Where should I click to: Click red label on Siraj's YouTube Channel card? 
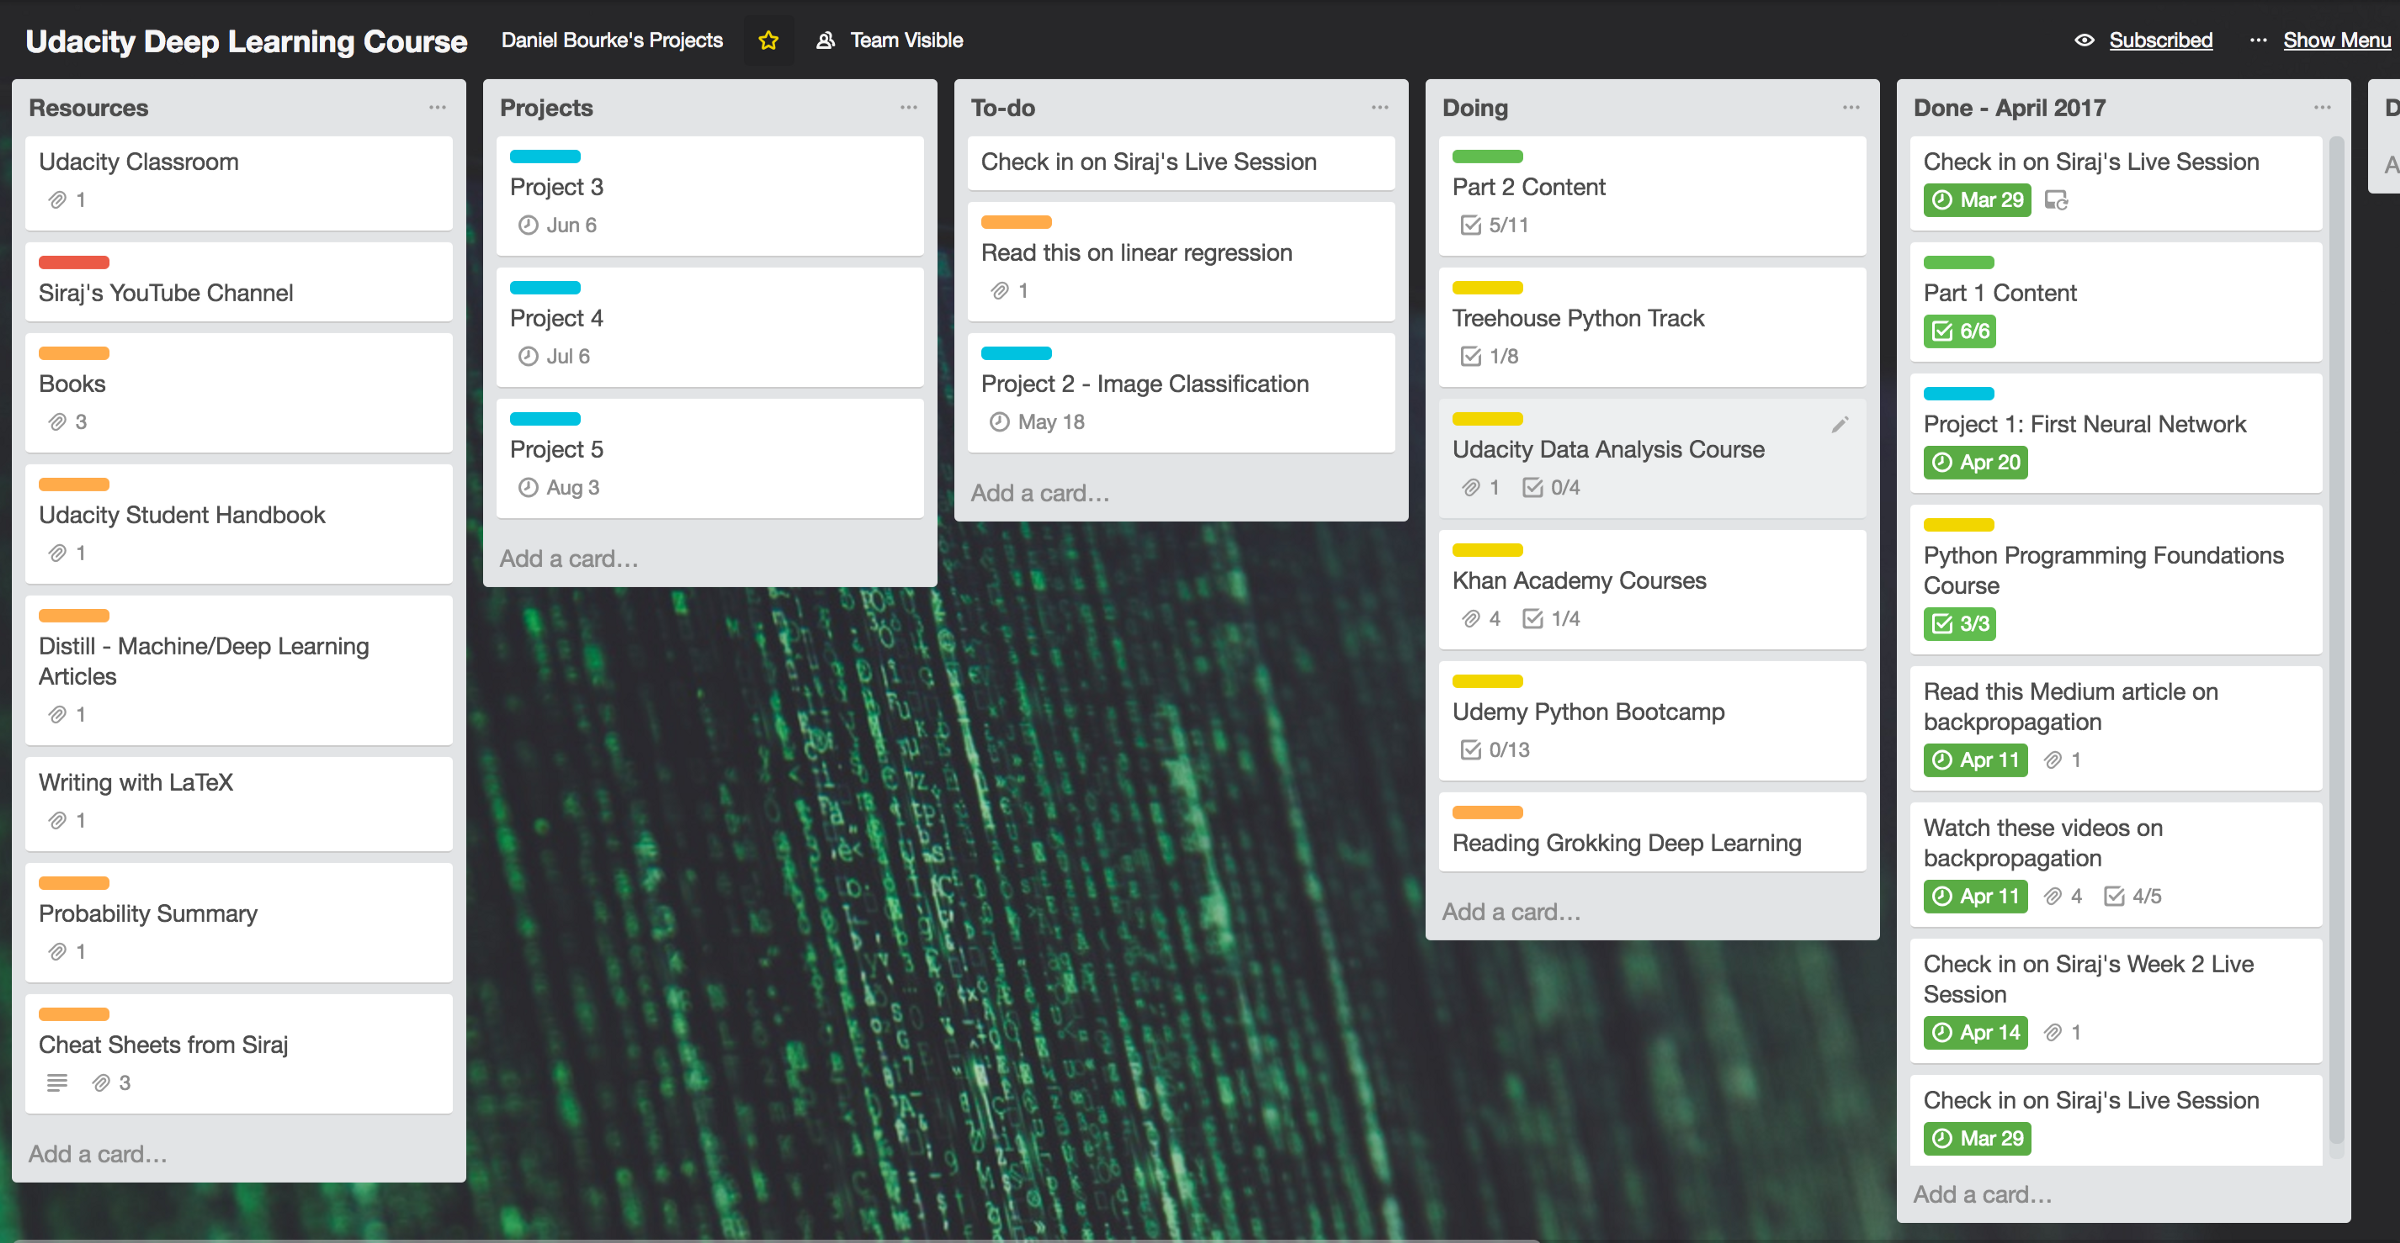point(74,262)
